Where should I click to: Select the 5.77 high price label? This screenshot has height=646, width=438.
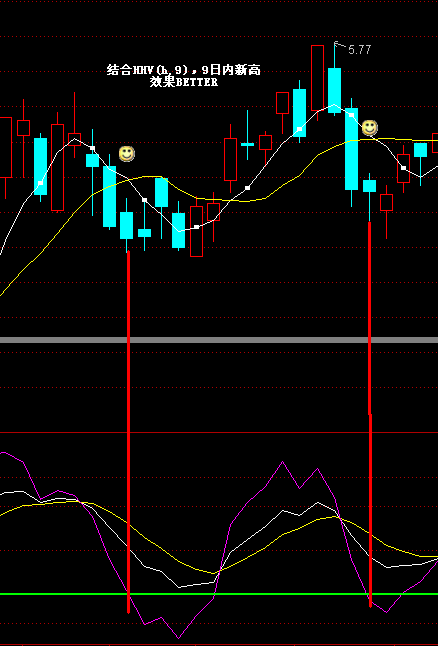coord(360,50)
